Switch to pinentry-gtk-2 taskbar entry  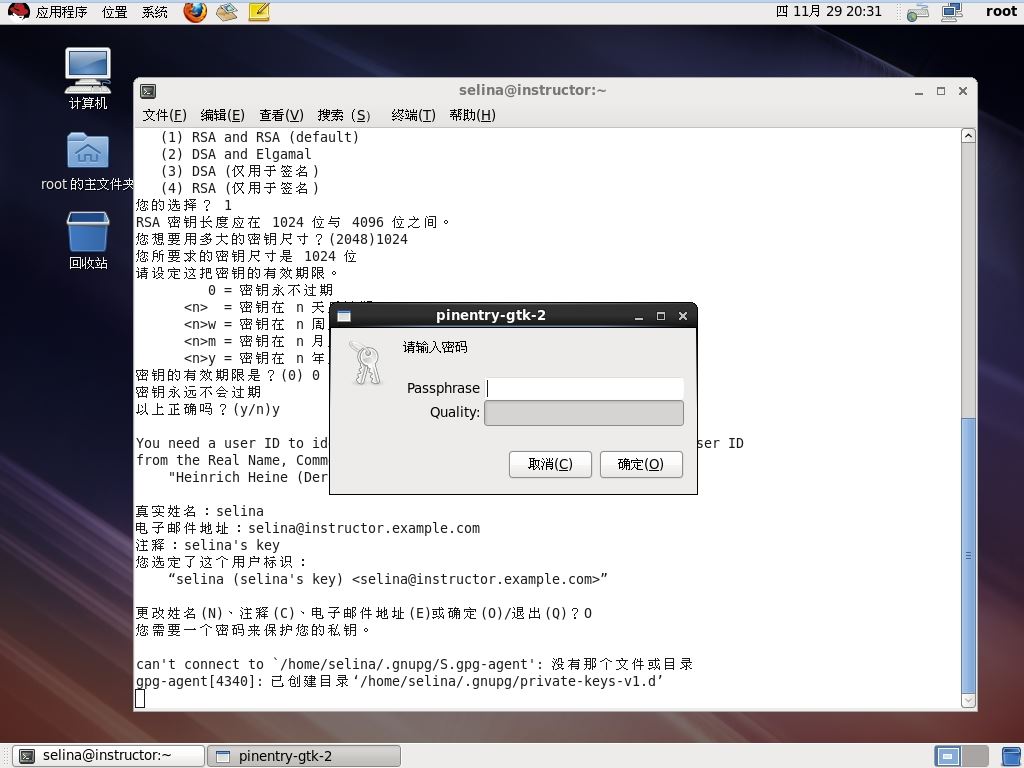coord(304,756)
